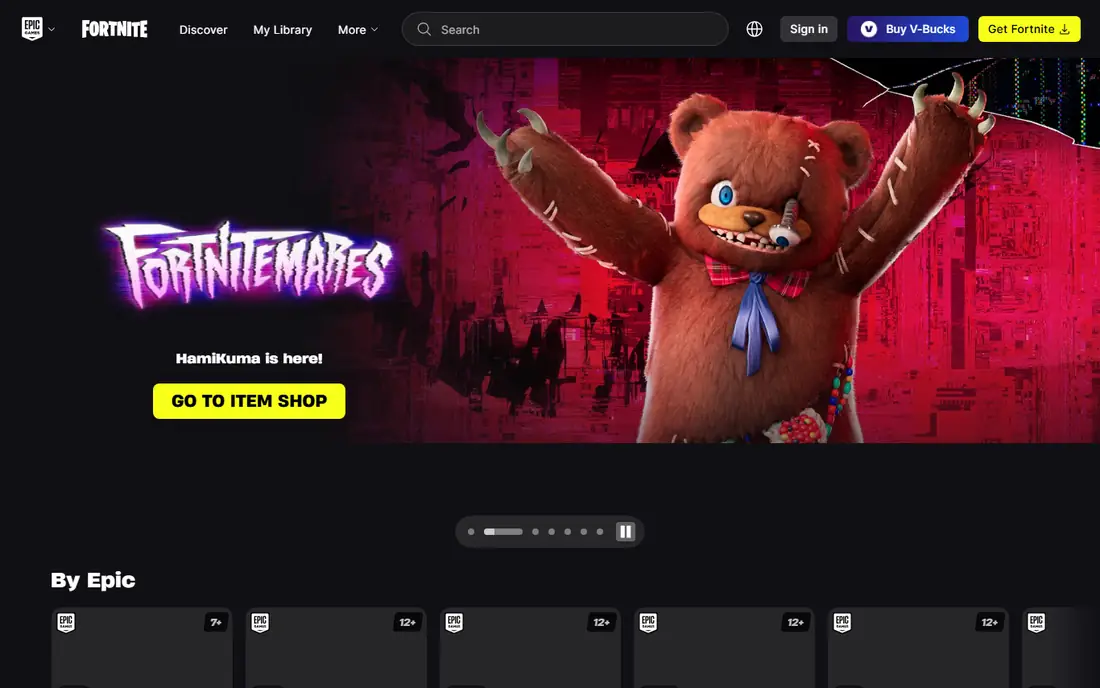The image size is (1100, 688).
Task: Click the active carousel progress indicator
Action: pyautogui.click(x=503, y=532)
